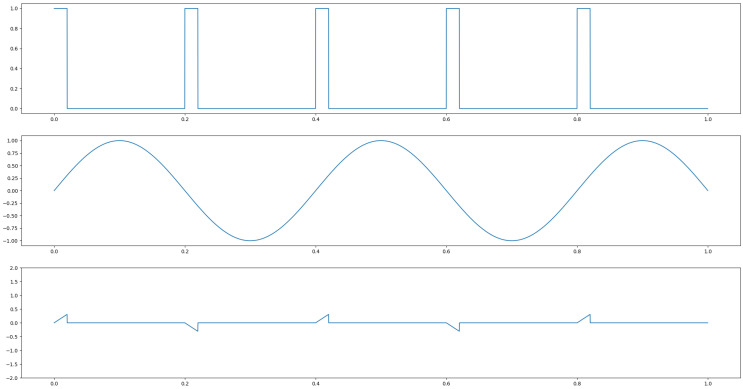This screenshot has width=743, height=389.
Task: Select the −0.75 y-axis label on sine plot
Action: coord(11,228)
